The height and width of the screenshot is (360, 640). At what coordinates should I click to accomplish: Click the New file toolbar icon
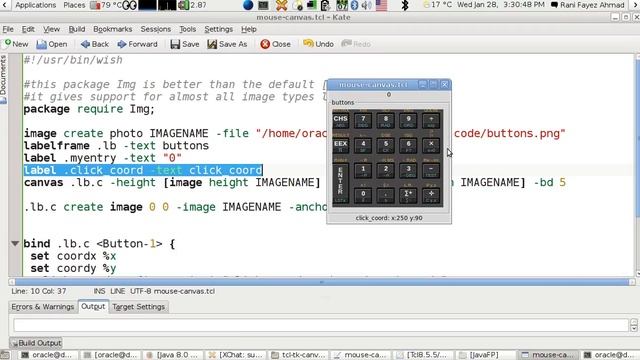(x=7, y=44)
